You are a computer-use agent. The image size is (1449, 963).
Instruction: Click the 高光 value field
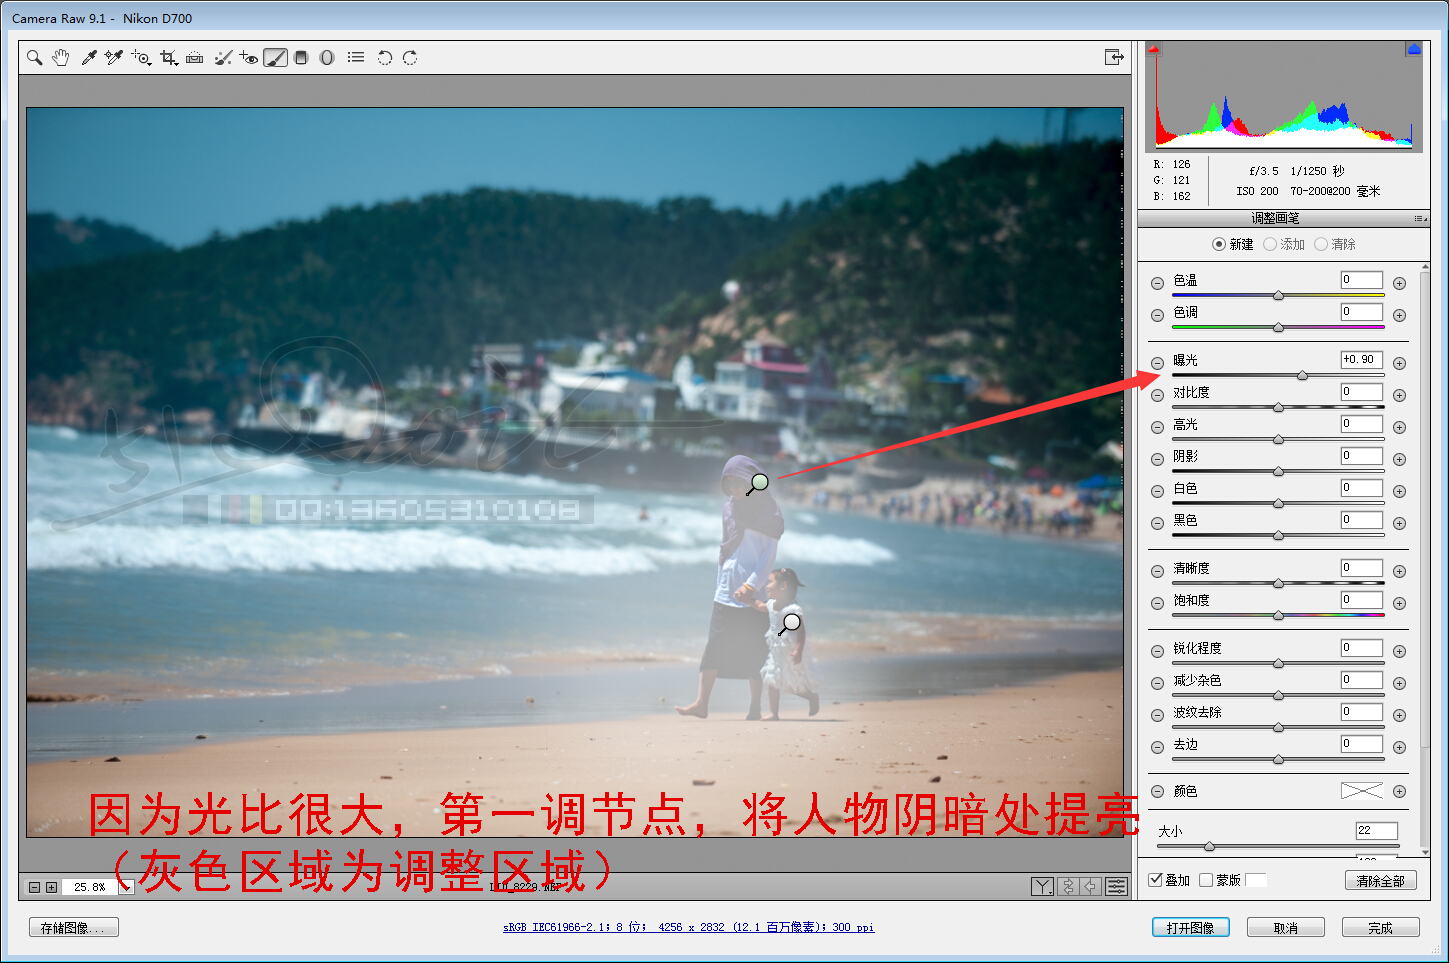point(1362,424)
